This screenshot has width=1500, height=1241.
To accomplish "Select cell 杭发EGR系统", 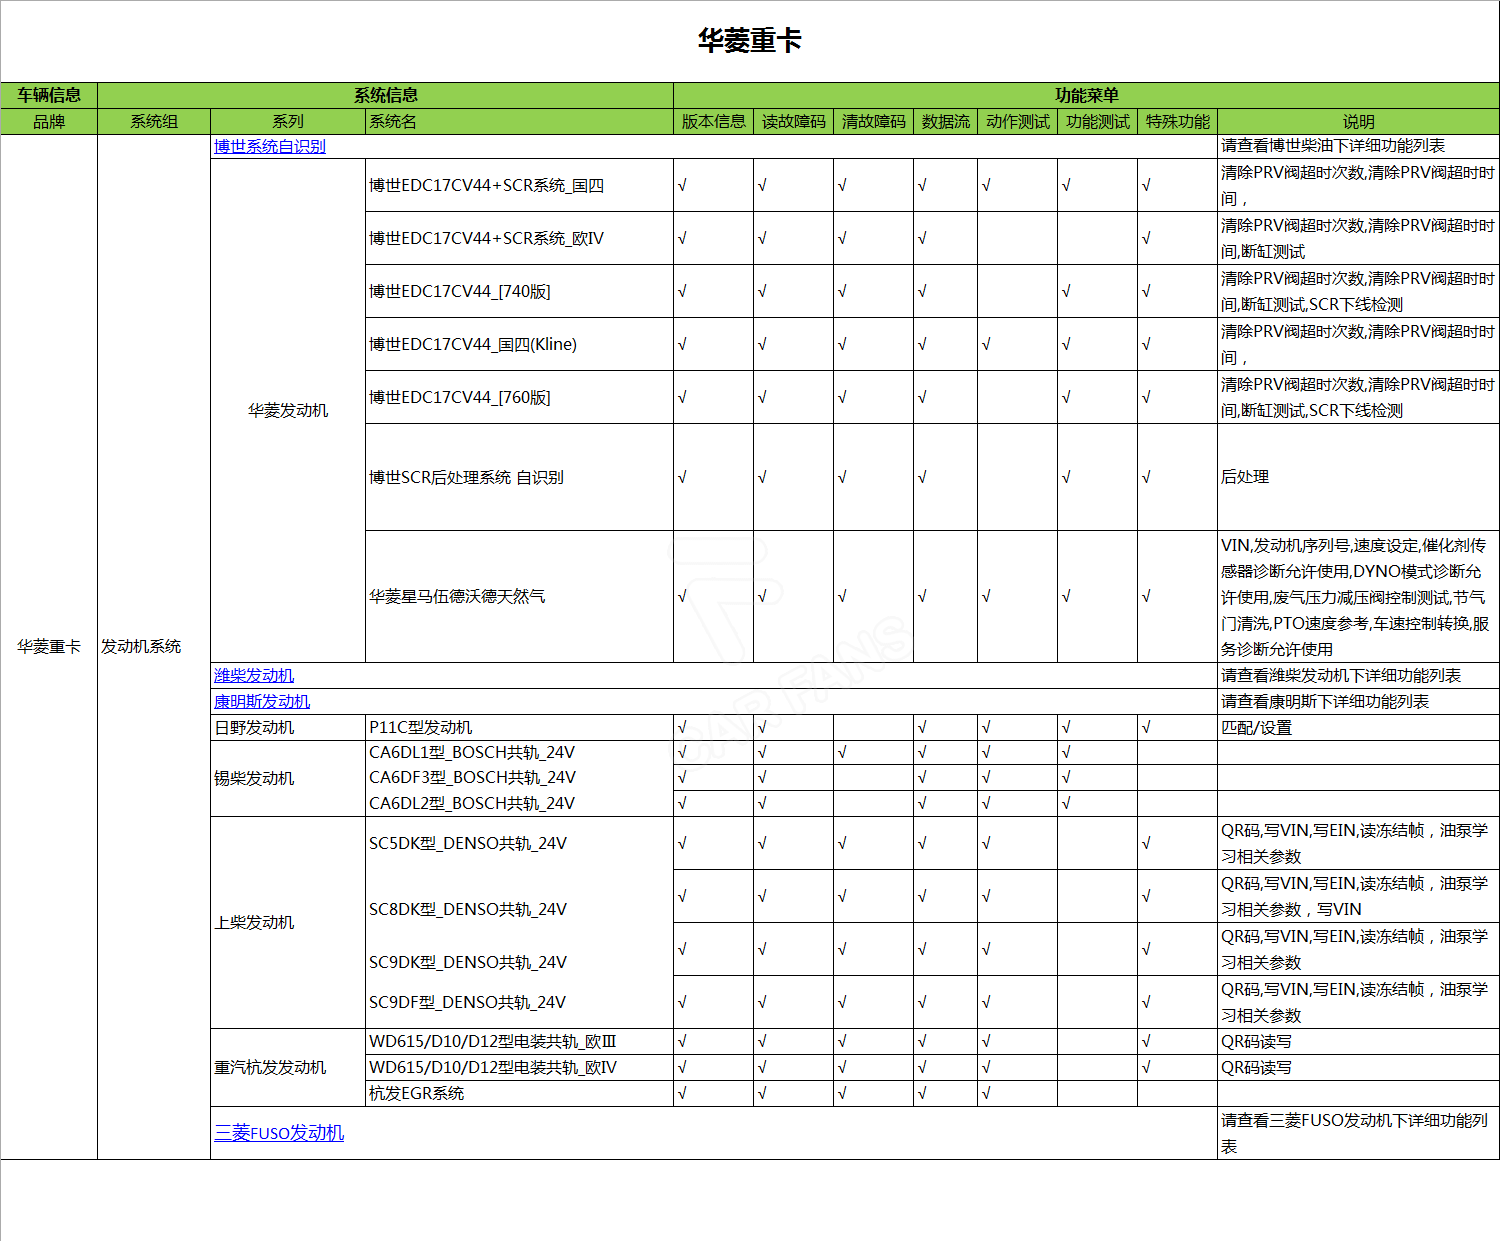I will [519, 1093].
